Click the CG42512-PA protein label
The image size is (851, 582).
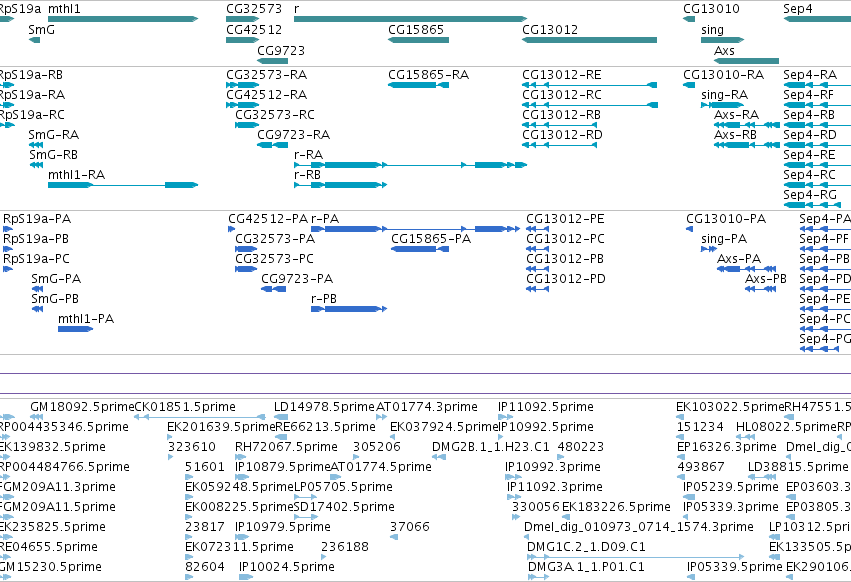(268, 219)
